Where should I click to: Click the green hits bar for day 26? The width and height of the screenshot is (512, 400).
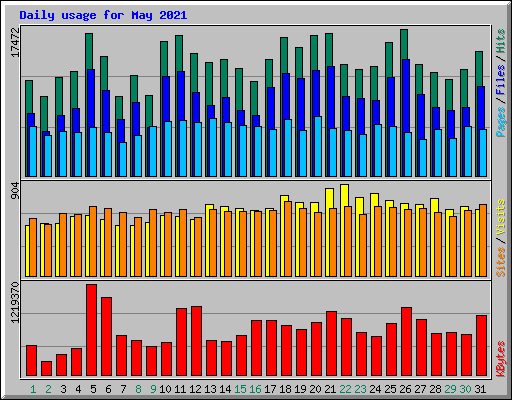pyautogui.click(x=404, y=44)
